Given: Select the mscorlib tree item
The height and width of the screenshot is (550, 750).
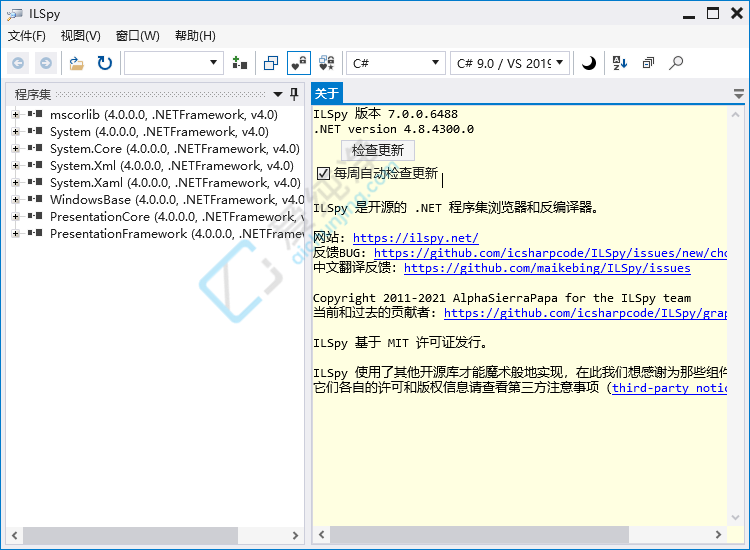Looking at the screenshot, I should pos(164,115).
